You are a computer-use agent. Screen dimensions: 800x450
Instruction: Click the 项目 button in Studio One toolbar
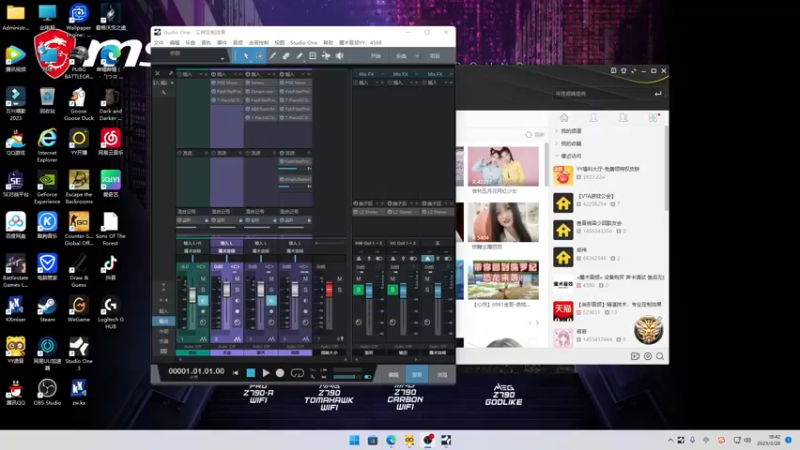tap(435, 56)
